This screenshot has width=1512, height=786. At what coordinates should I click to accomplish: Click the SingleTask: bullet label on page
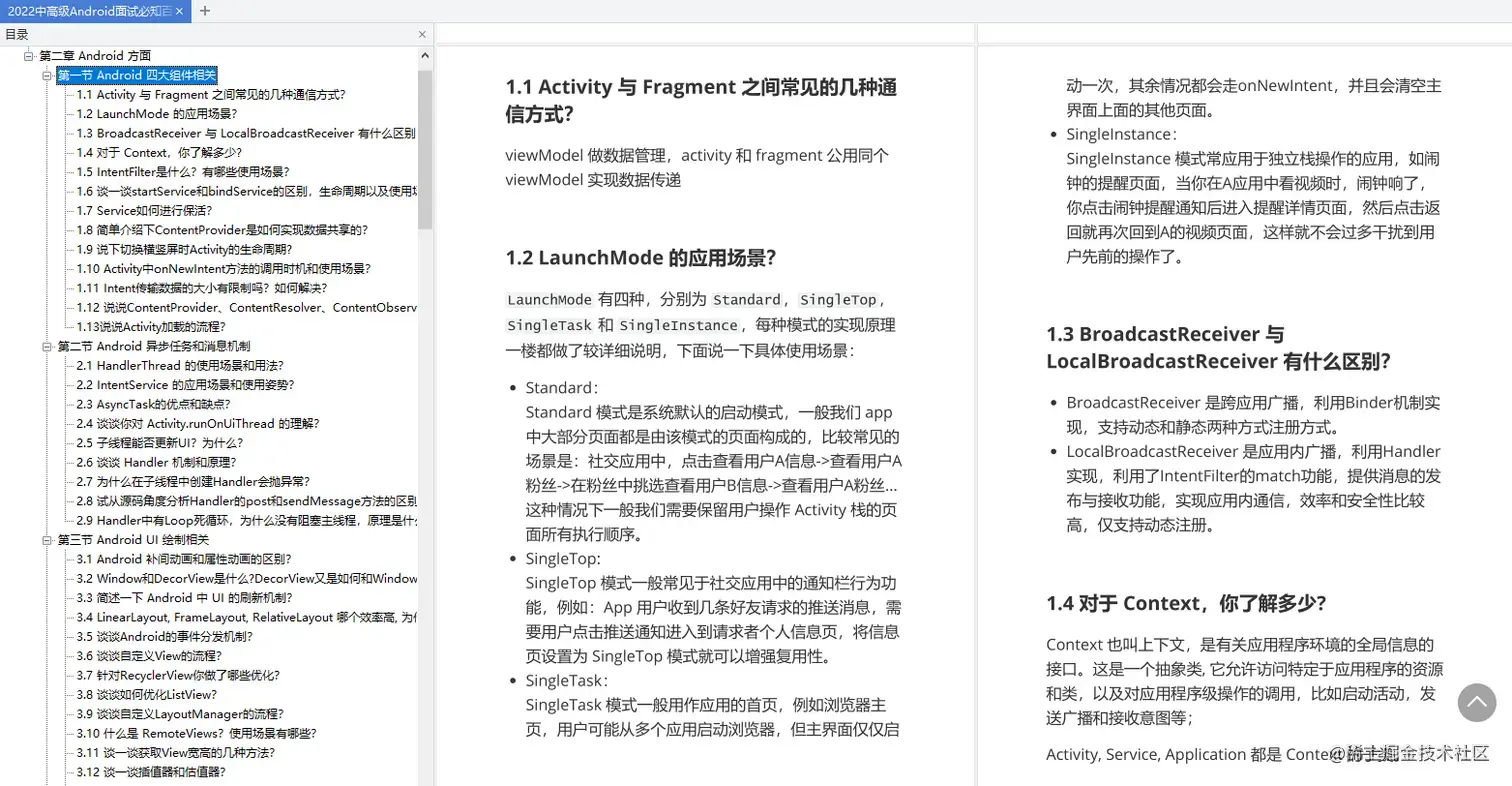565,680
